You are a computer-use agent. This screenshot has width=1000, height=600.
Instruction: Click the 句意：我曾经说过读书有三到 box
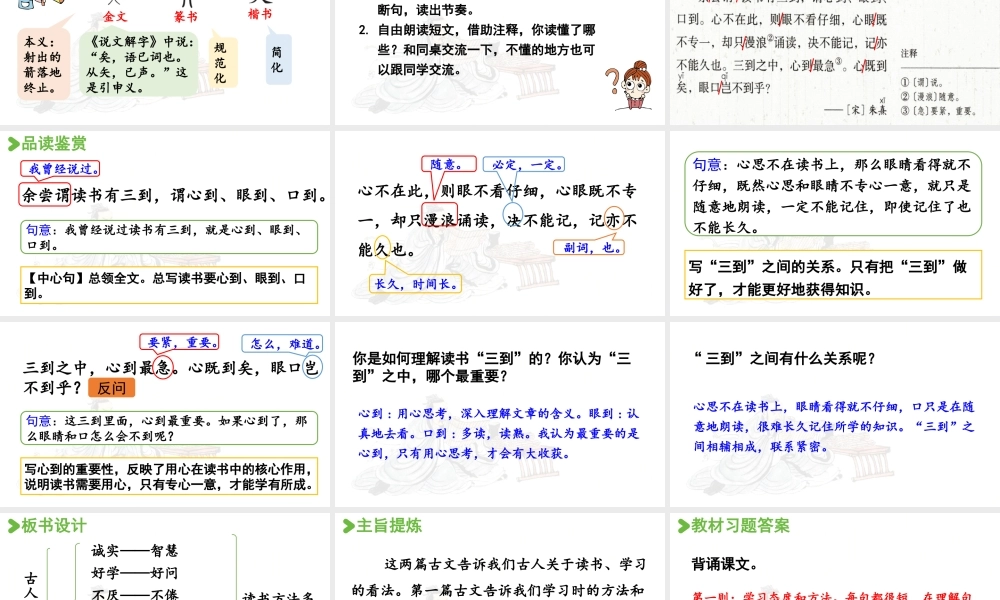tap(169, 237)
